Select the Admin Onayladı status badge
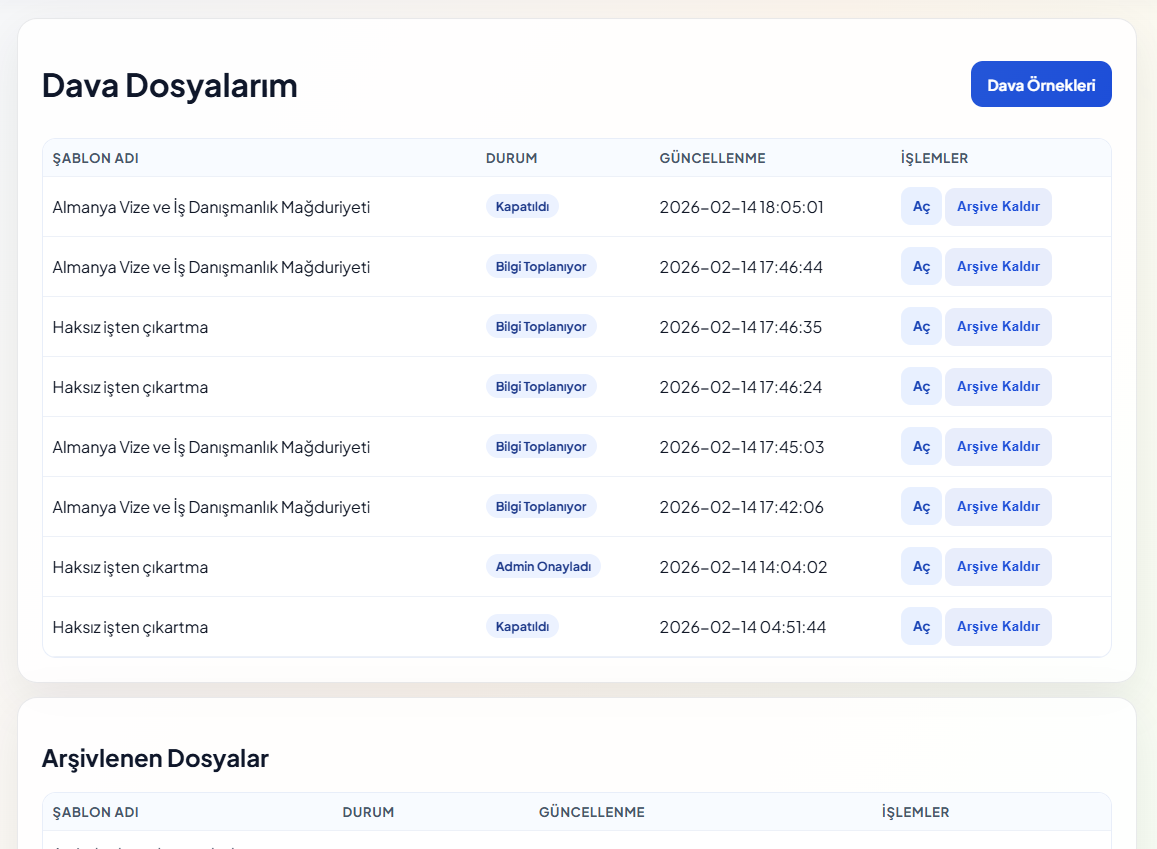Screen dimensions: 1157x849 [x=542, y=566]
